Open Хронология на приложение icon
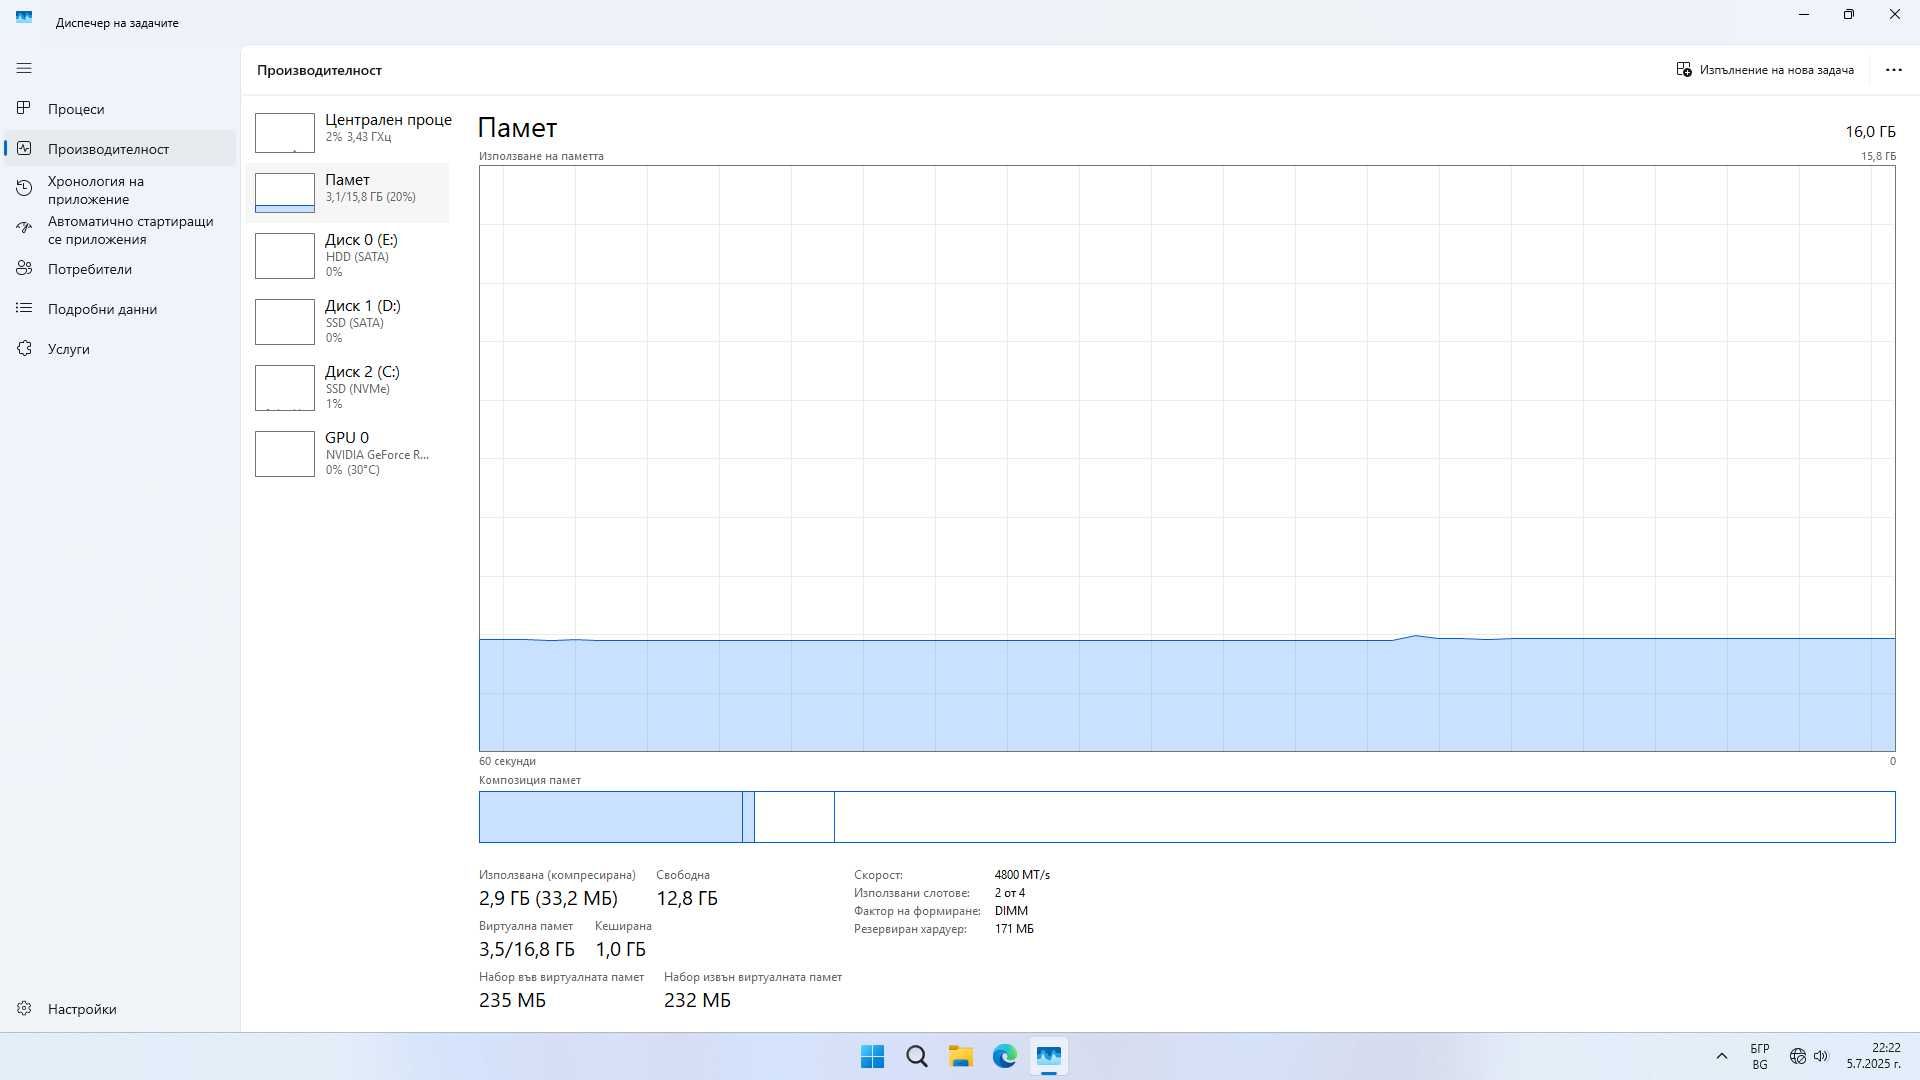 tap(24, 188)
